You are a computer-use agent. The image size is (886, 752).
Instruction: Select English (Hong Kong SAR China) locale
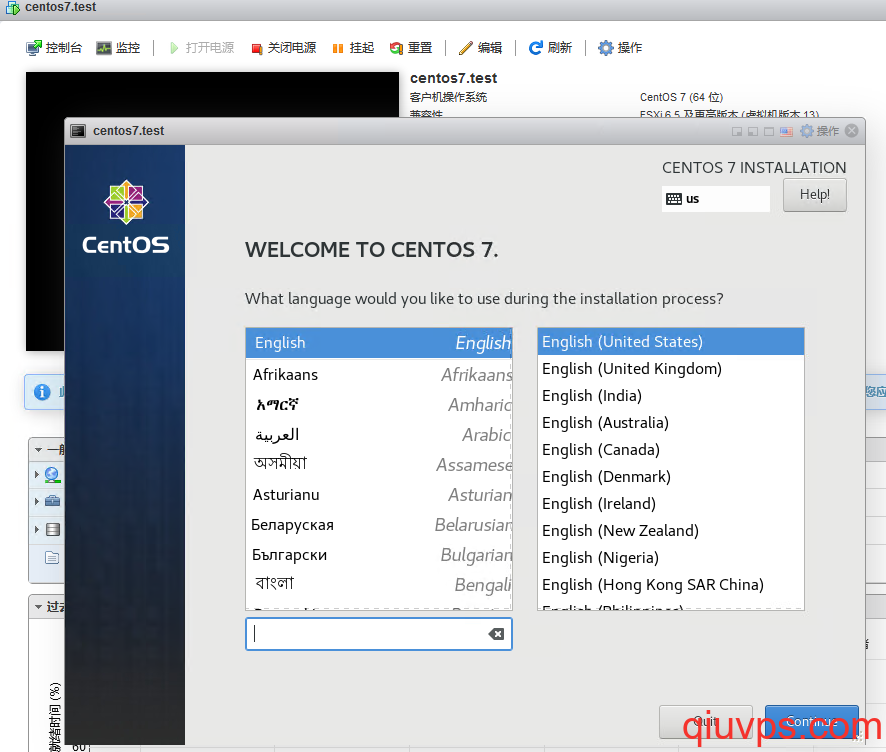click(x=671, y=585)
